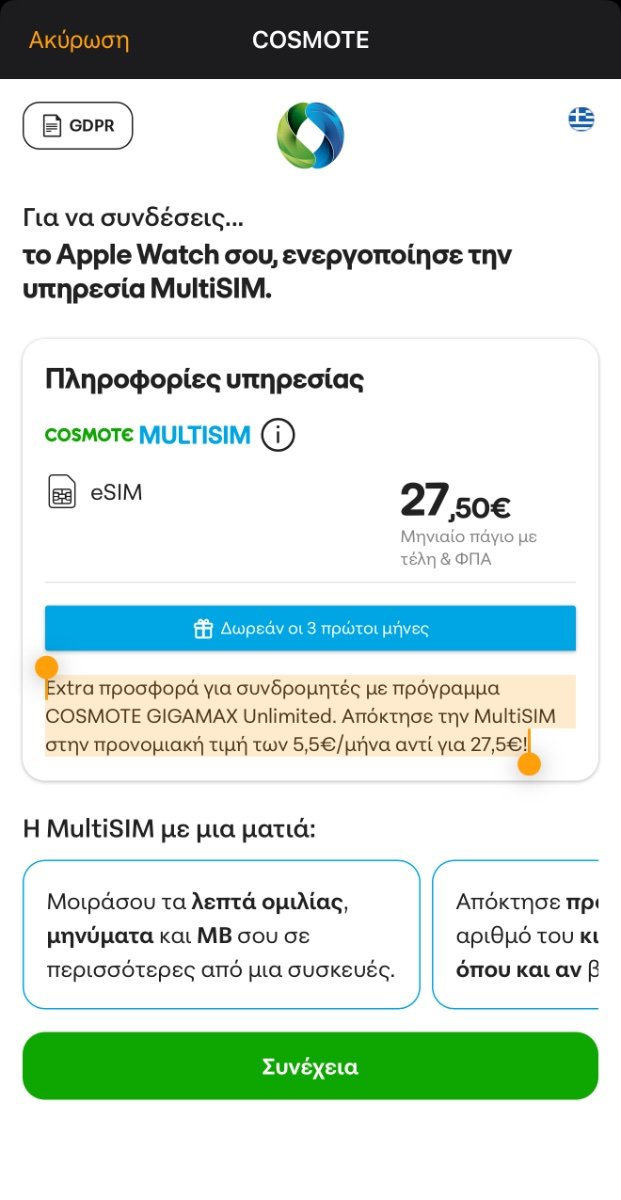
Task: Switch language via the Greek flag icon
Action: pyautogui.click(x=581, y=120)
